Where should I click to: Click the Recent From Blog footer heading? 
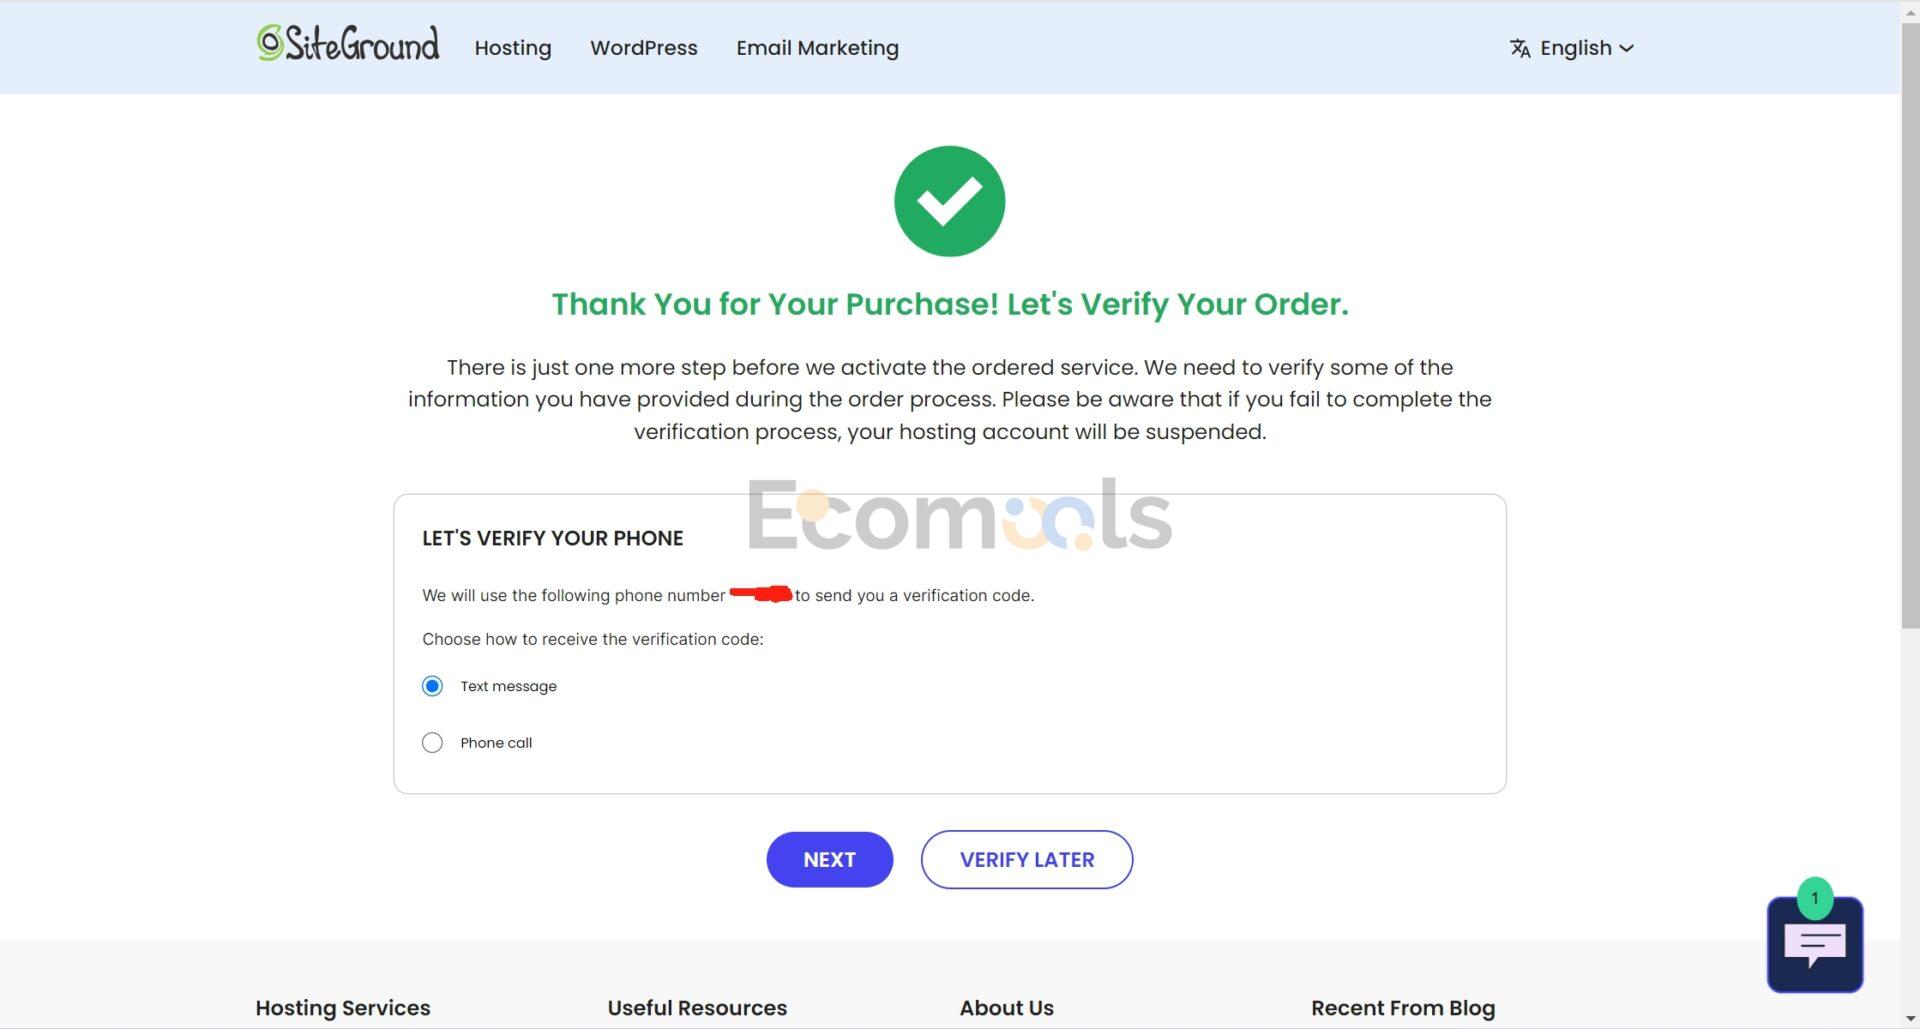[x=1403, y=1008]
